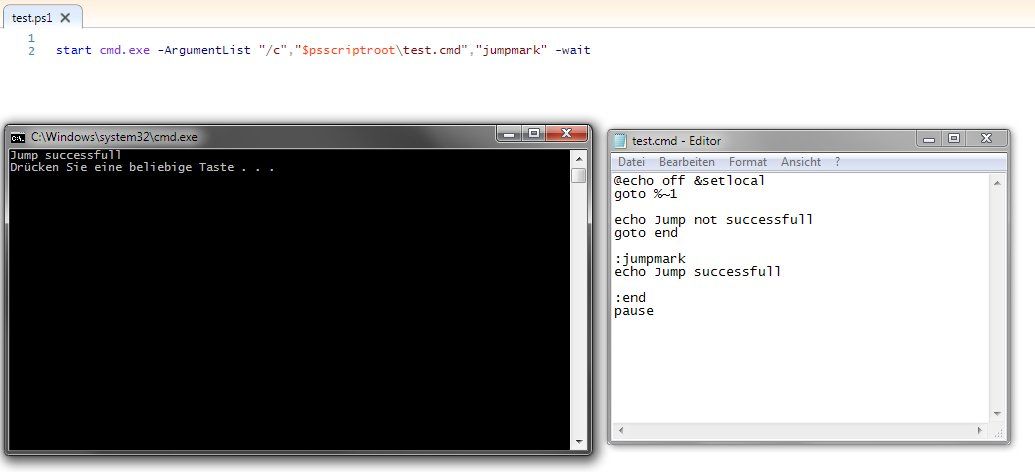Close the test.cmd Editor window
Image resolution: width=1035 pixels, height=472 pixels.
pyautogui.click(x=986, y=139)
